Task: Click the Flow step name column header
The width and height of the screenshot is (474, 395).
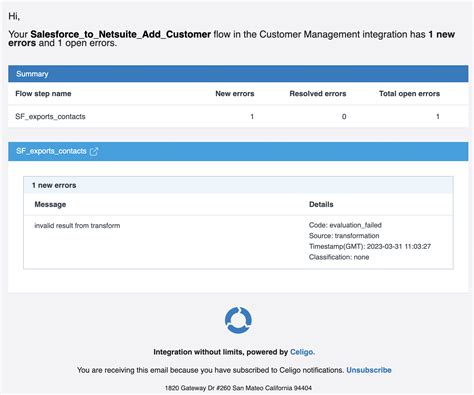Action: point(43,94)
